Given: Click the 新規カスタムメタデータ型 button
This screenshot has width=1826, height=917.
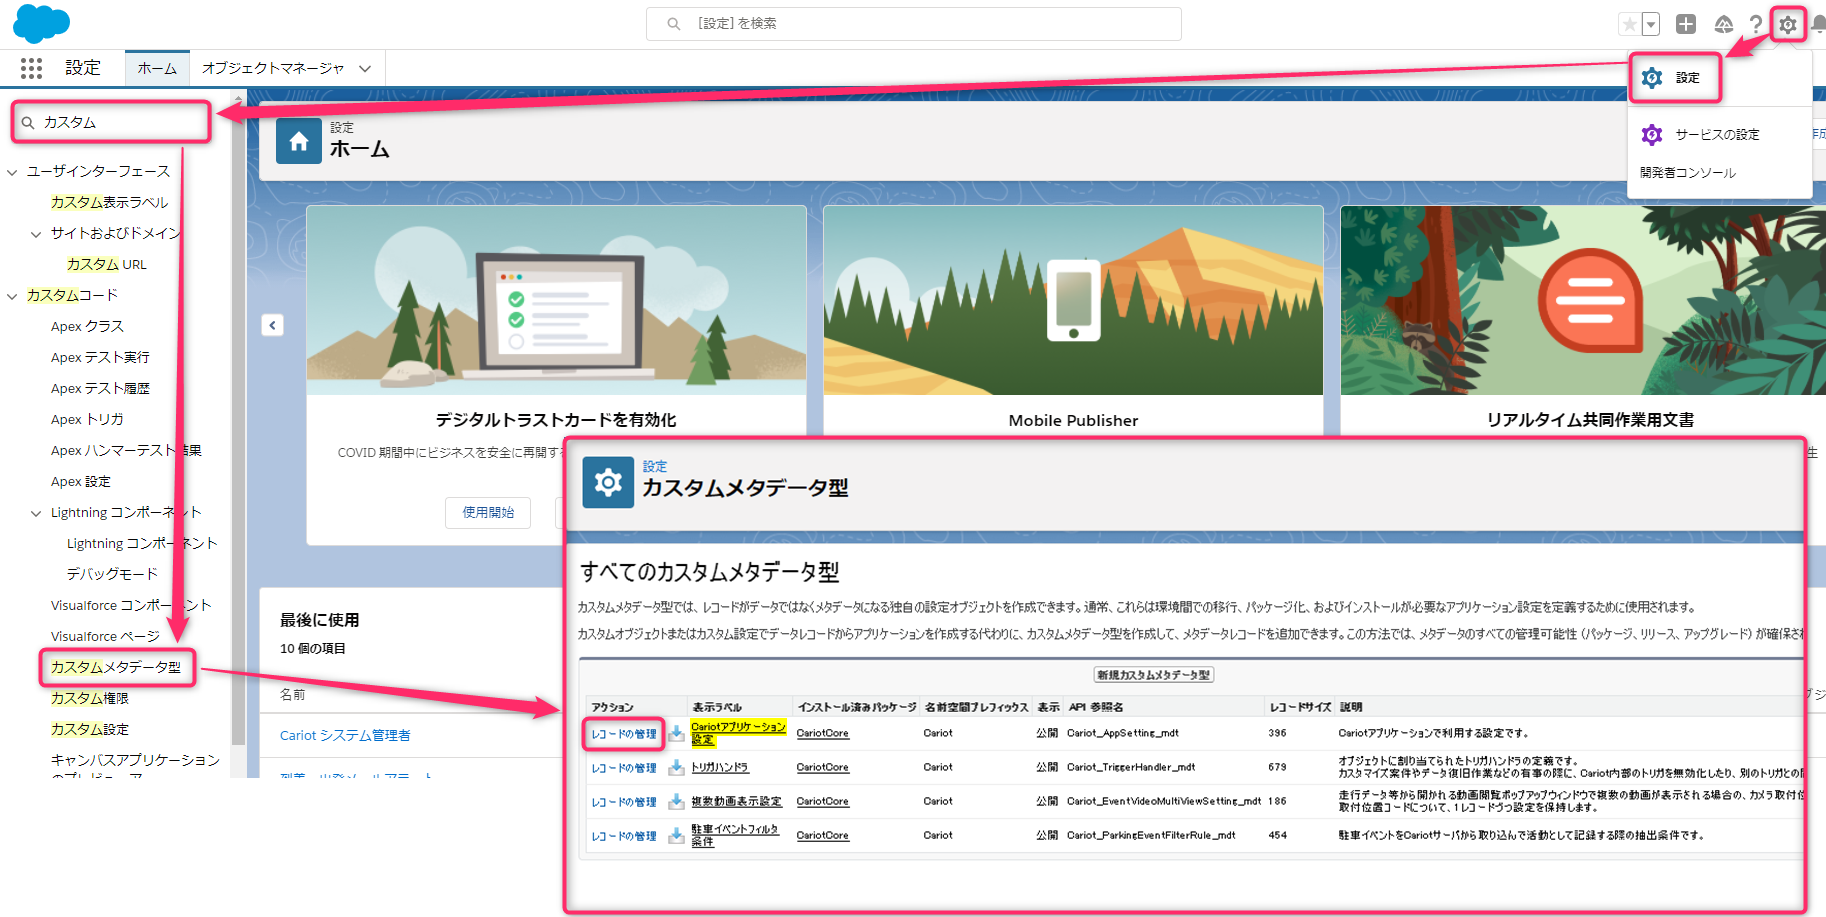Looking at the screenshot, I should [1154, 675].
